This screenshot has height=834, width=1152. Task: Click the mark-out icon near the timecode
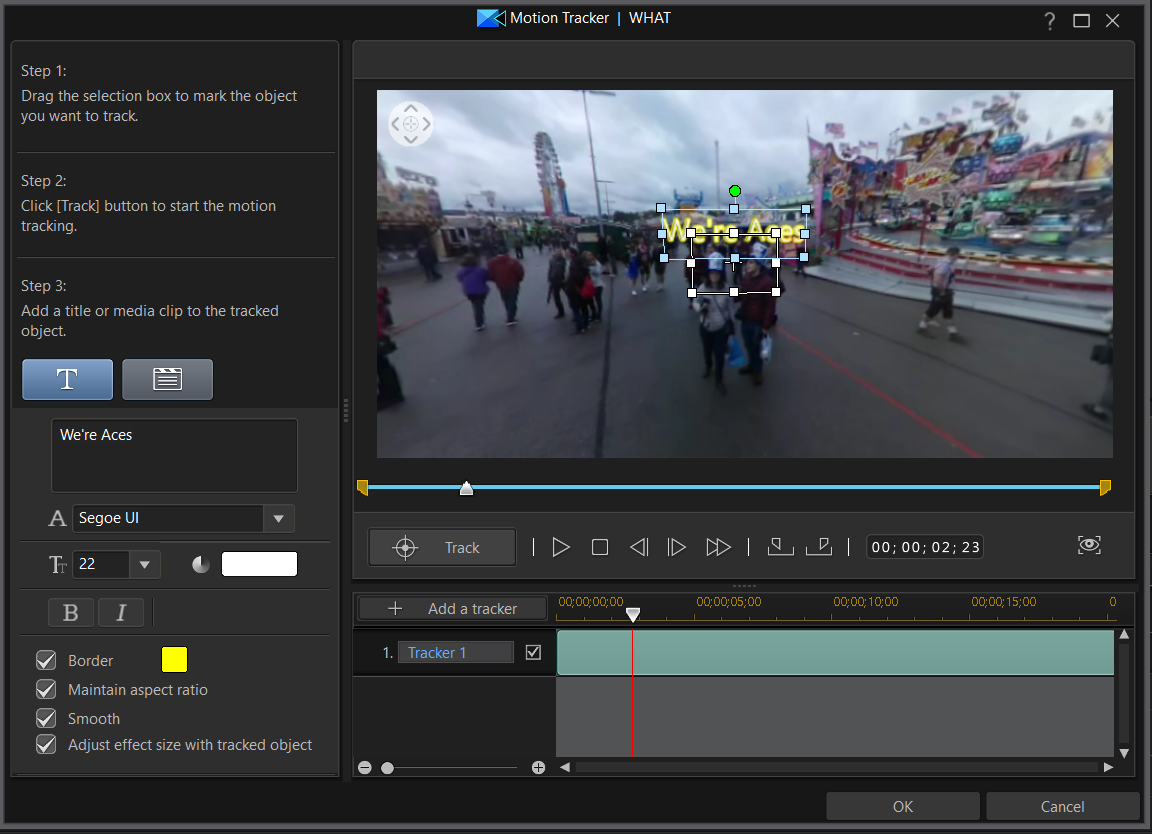click(x=820, y=546)
